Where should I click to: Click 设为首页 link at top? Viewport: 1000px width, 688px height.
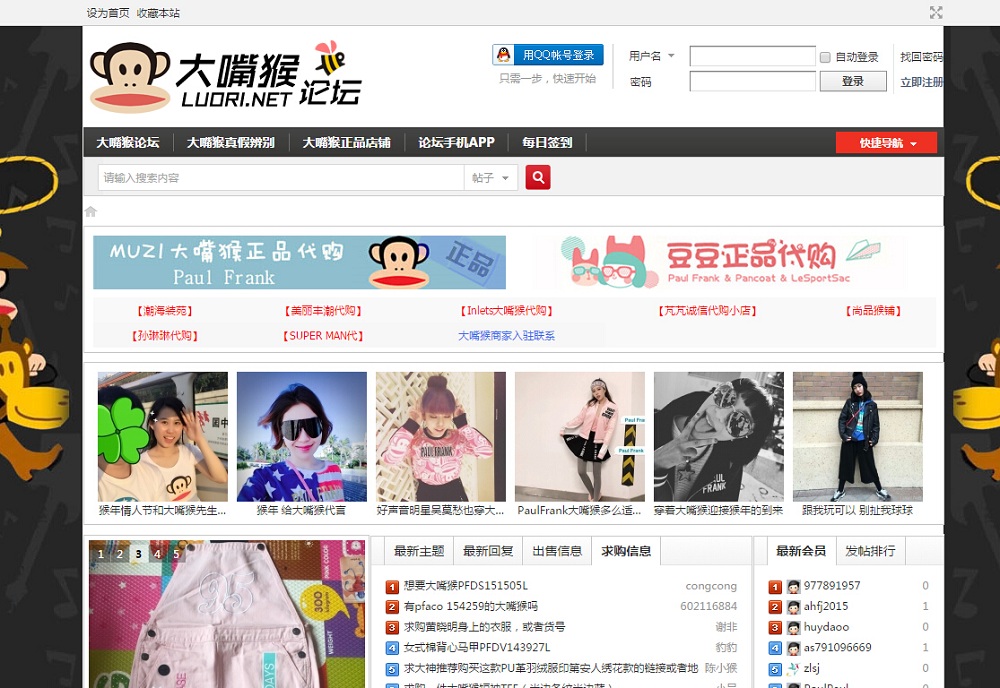(108, 13)
